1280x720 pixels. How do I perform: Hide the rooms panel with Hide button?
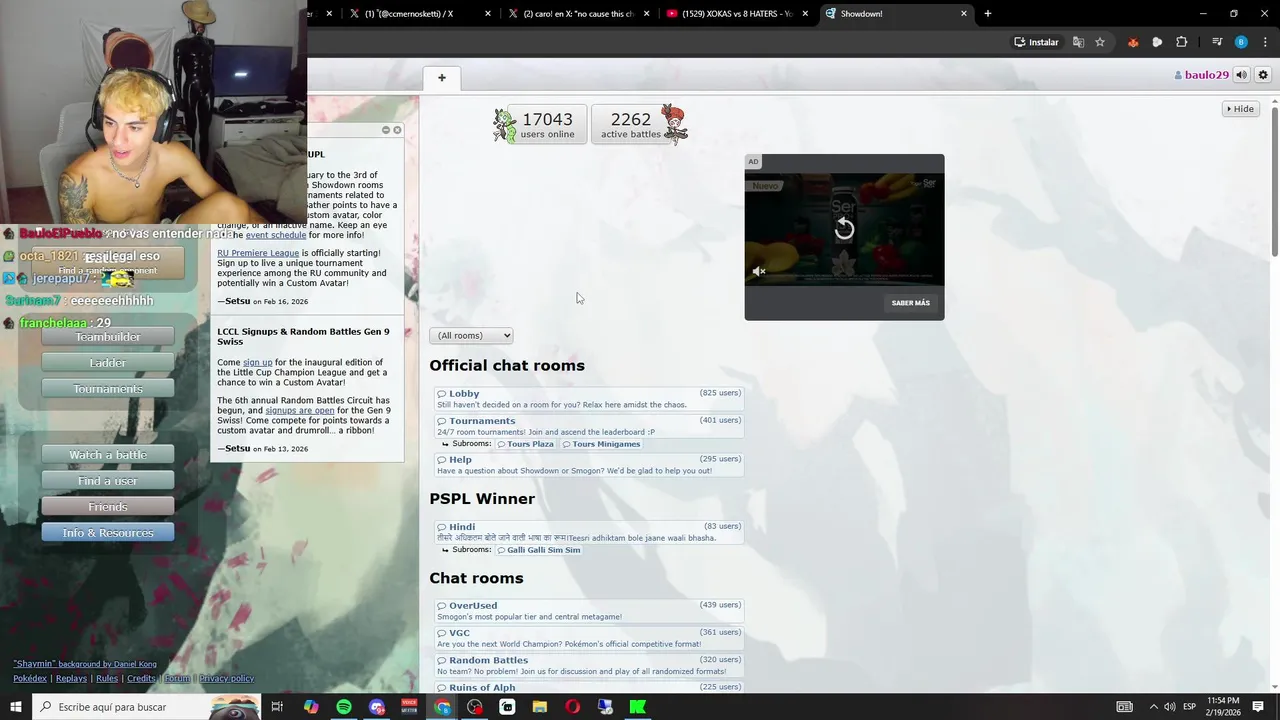(1241, 109)
